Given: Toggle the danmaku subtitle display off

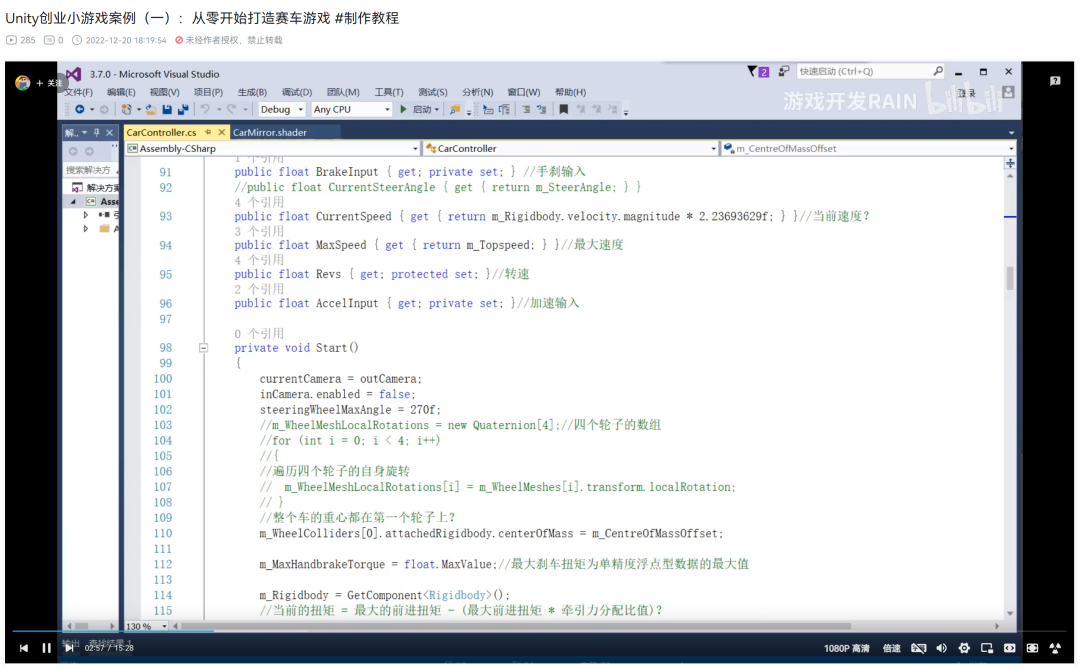Looking at the screenshot, I should coord(919,648).
